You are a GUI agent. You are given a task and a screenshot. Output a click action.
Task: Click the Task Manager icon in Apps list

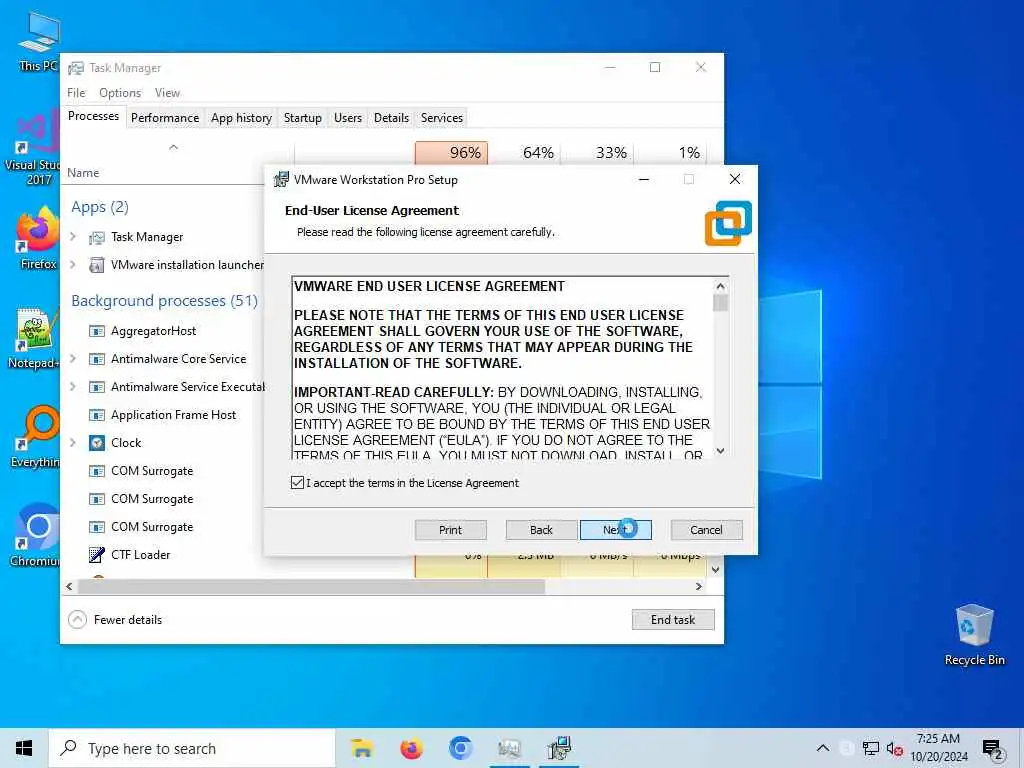pyautogui.click(x=97, y=238)
